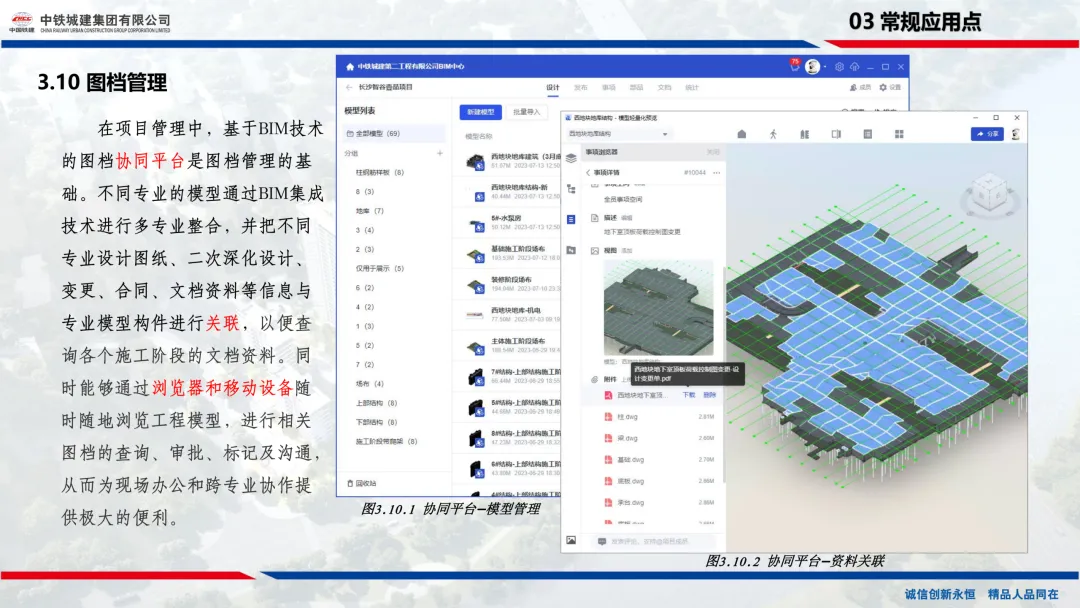Click the home view icon in viewer toolbar
The image size is (1080, 608).
click(742, 134)
